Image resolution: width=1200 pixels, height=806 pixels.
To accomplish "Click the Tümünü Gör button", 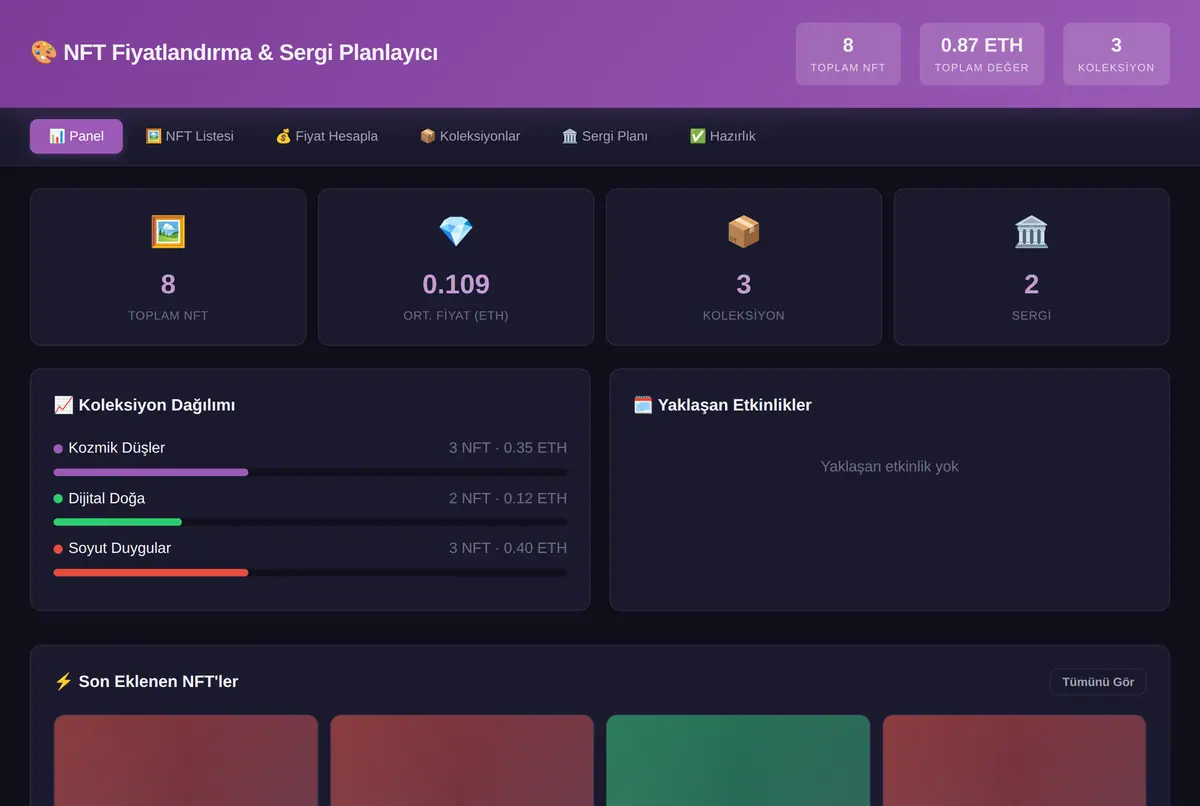I will click(x=1098, y=682).
